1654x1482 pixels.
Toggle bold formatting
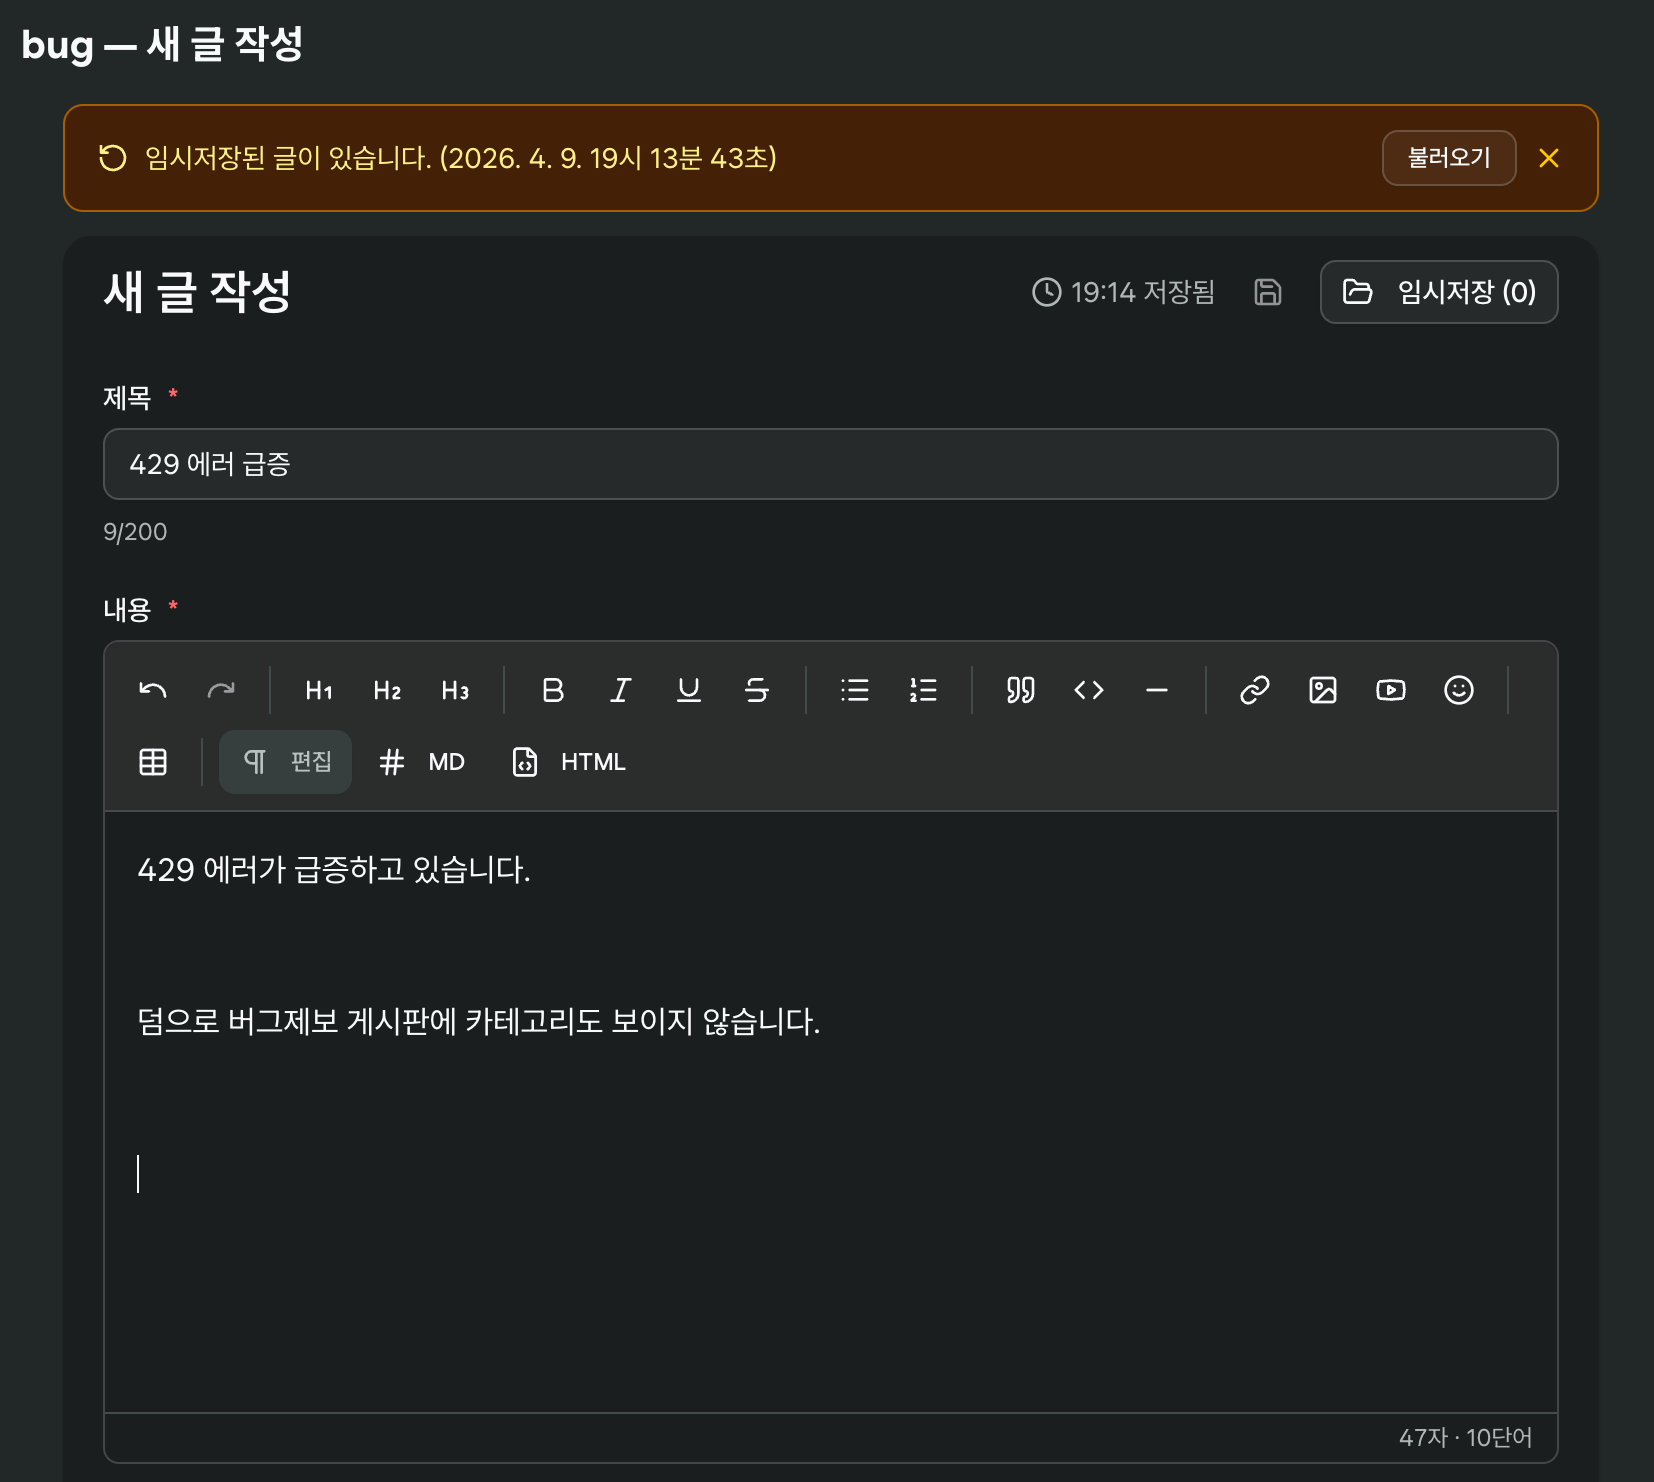(553, 690)
